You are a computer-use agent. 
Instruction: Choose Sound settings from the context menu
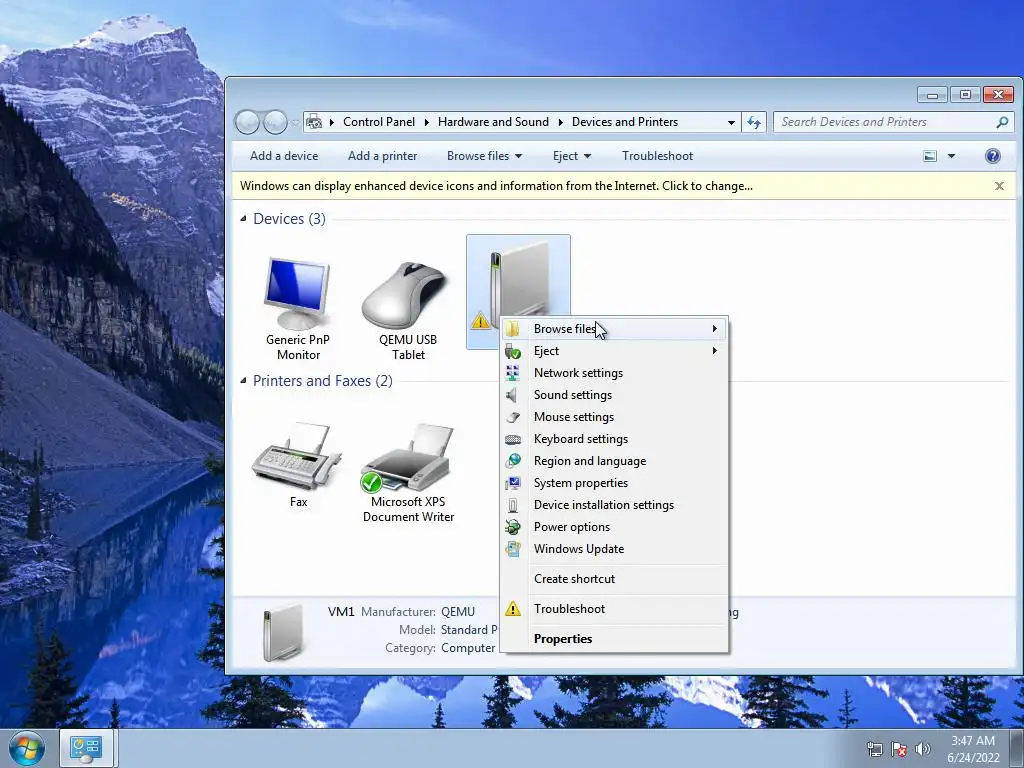click(x=614, y=395)
